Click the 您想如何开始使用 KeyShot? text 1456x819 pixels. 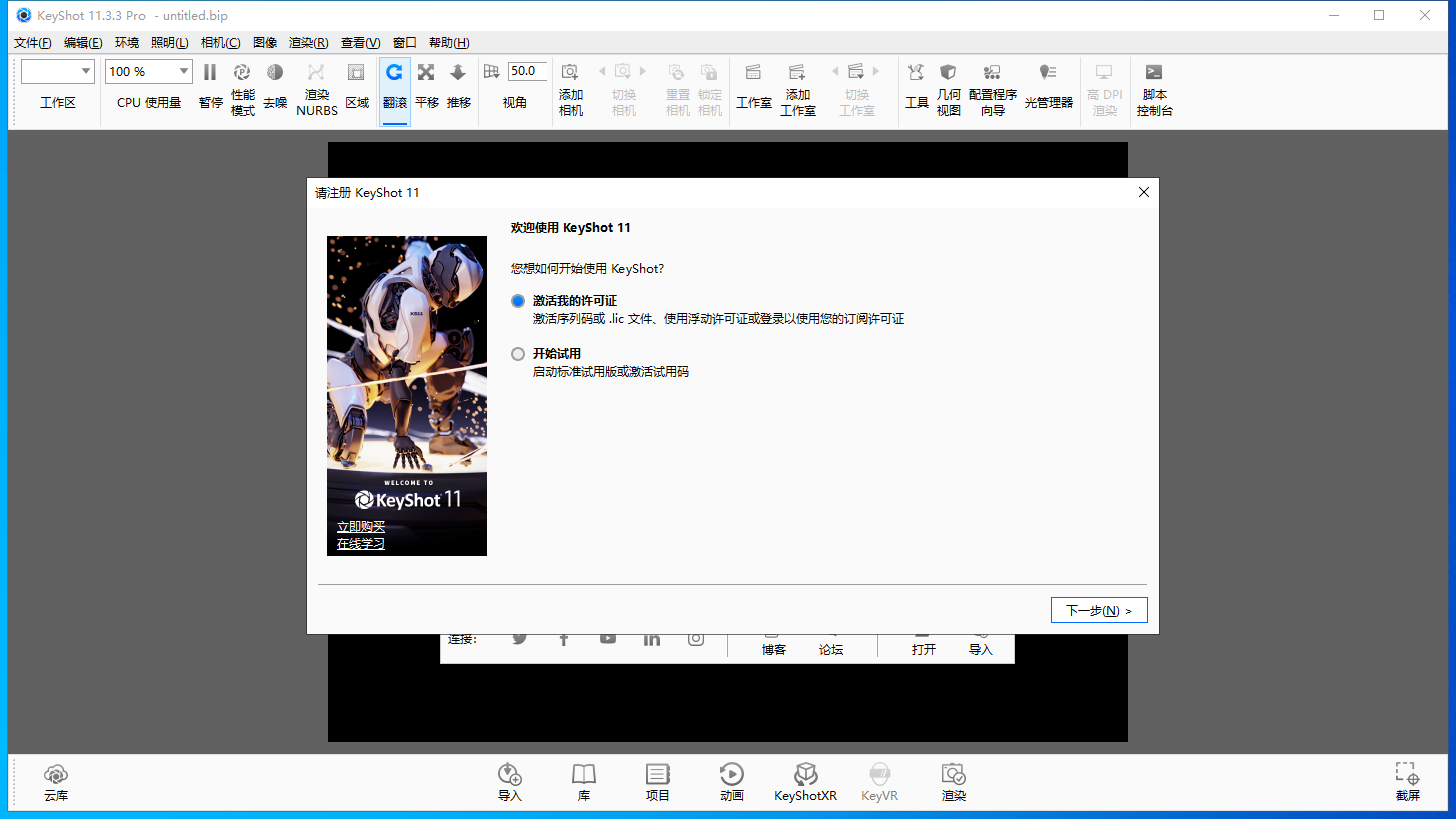click(587, 269)
